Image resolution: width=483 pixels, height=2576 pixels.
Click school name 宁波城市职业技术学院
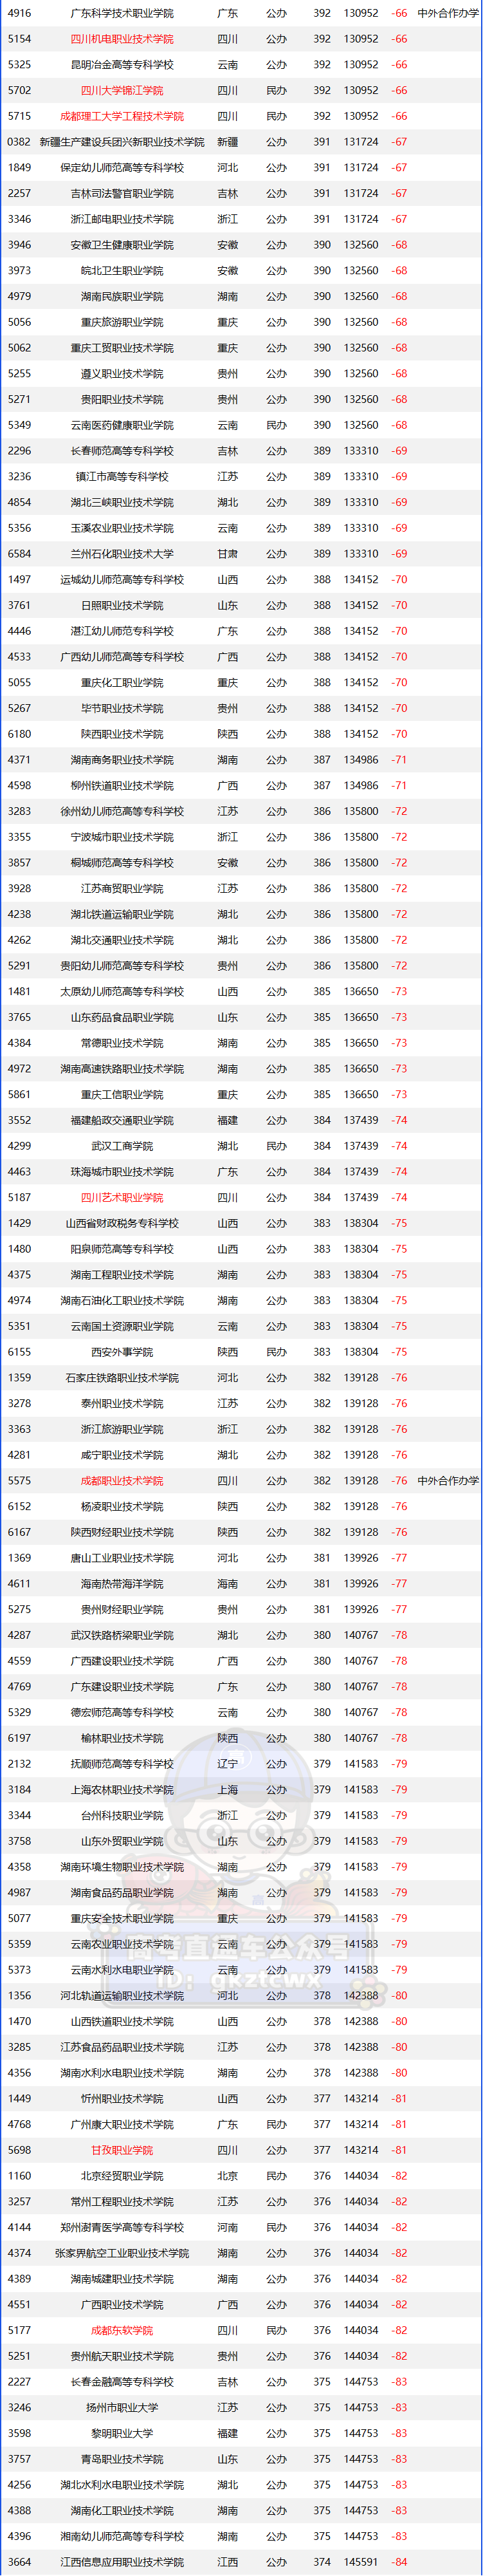pyautogui.click(x=122, y=837)
